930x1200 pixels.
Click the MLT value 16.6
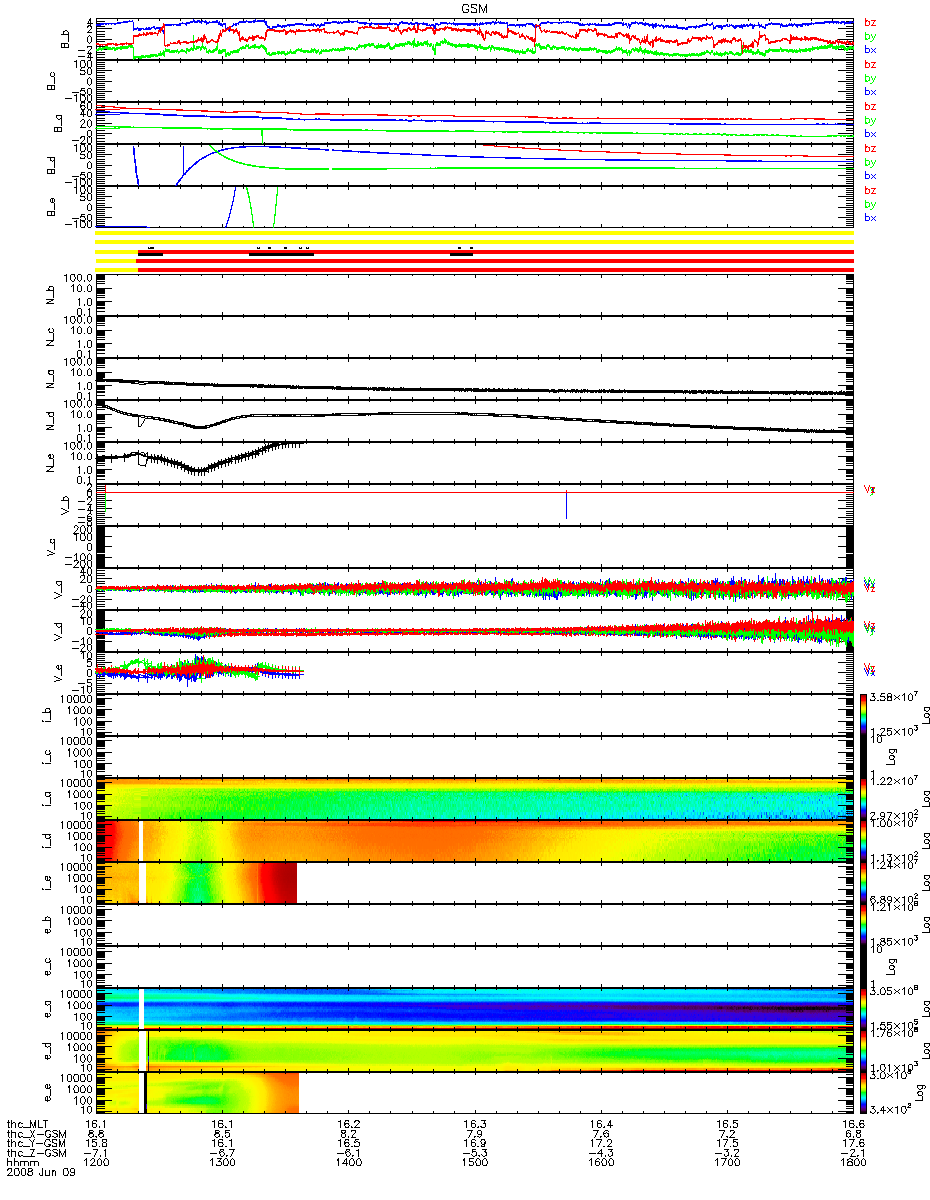click(x=852, y=1123)
